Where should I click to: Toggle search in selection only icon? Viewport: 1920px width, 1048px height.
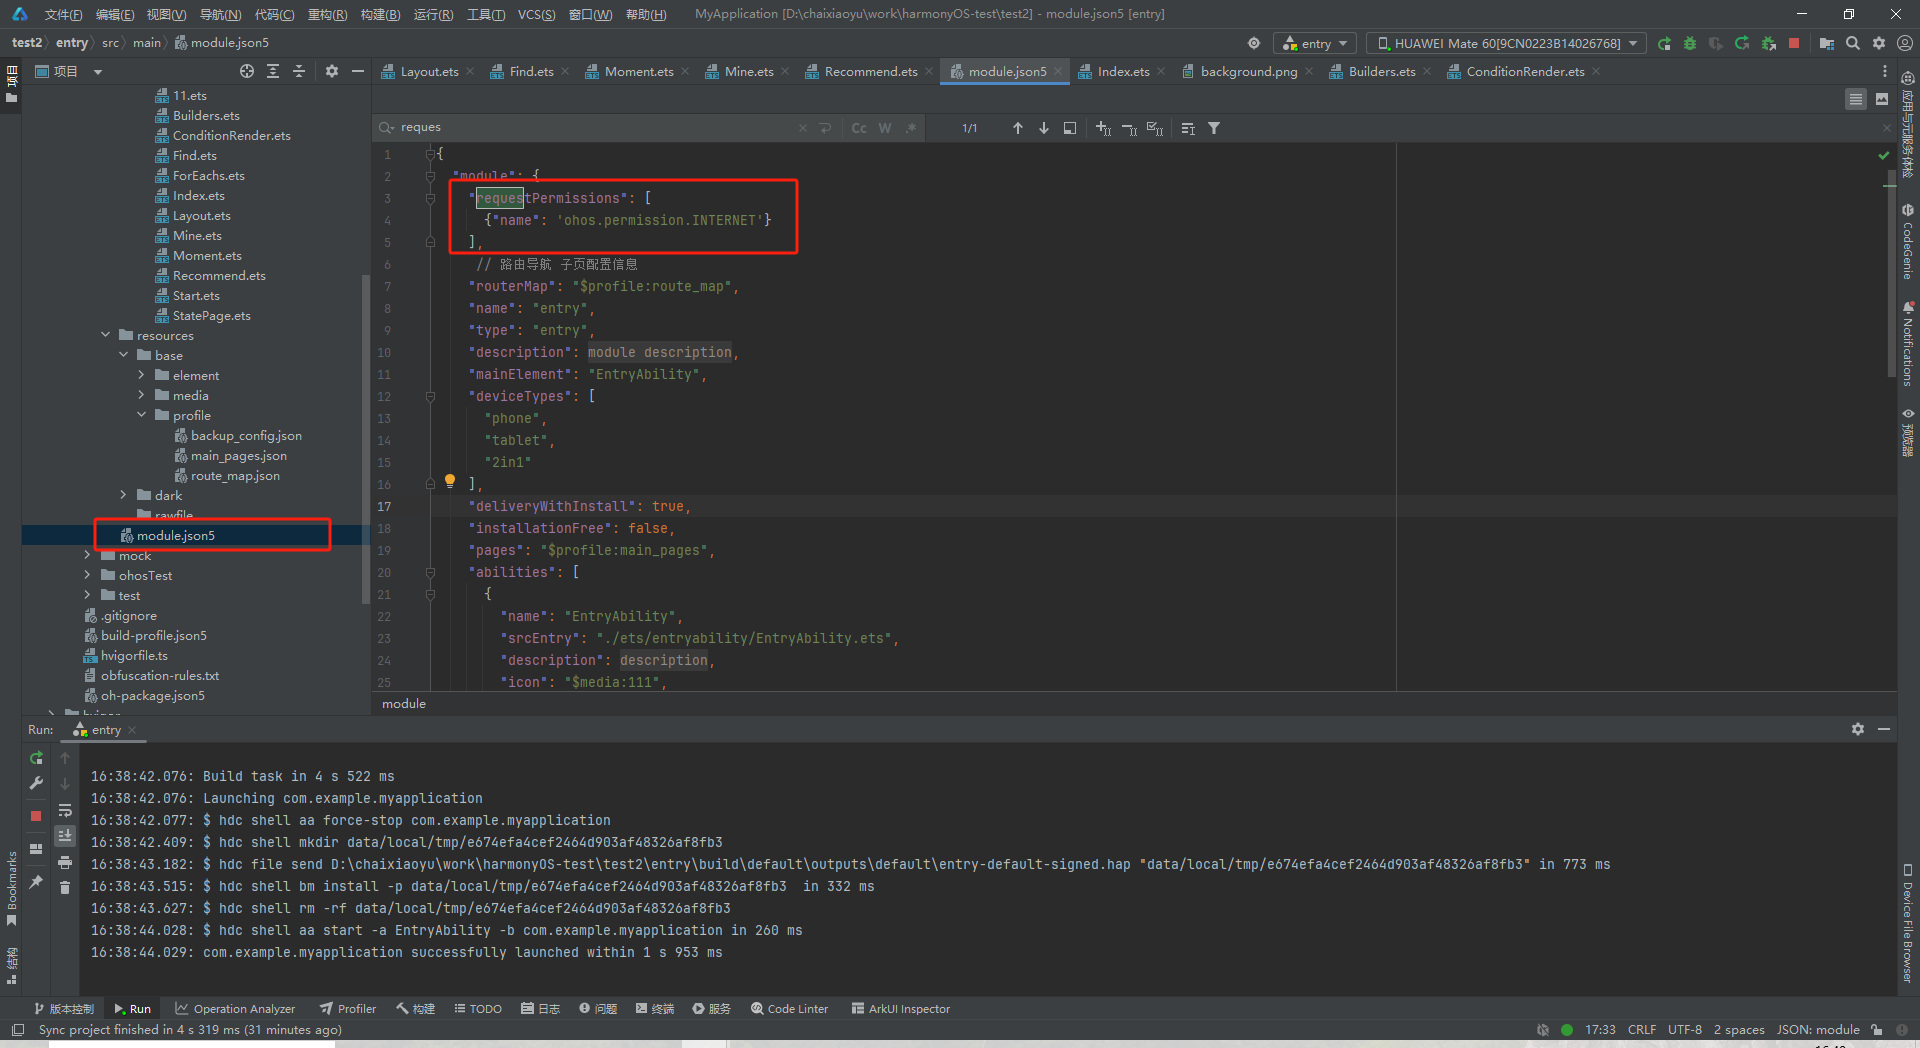1070,128
